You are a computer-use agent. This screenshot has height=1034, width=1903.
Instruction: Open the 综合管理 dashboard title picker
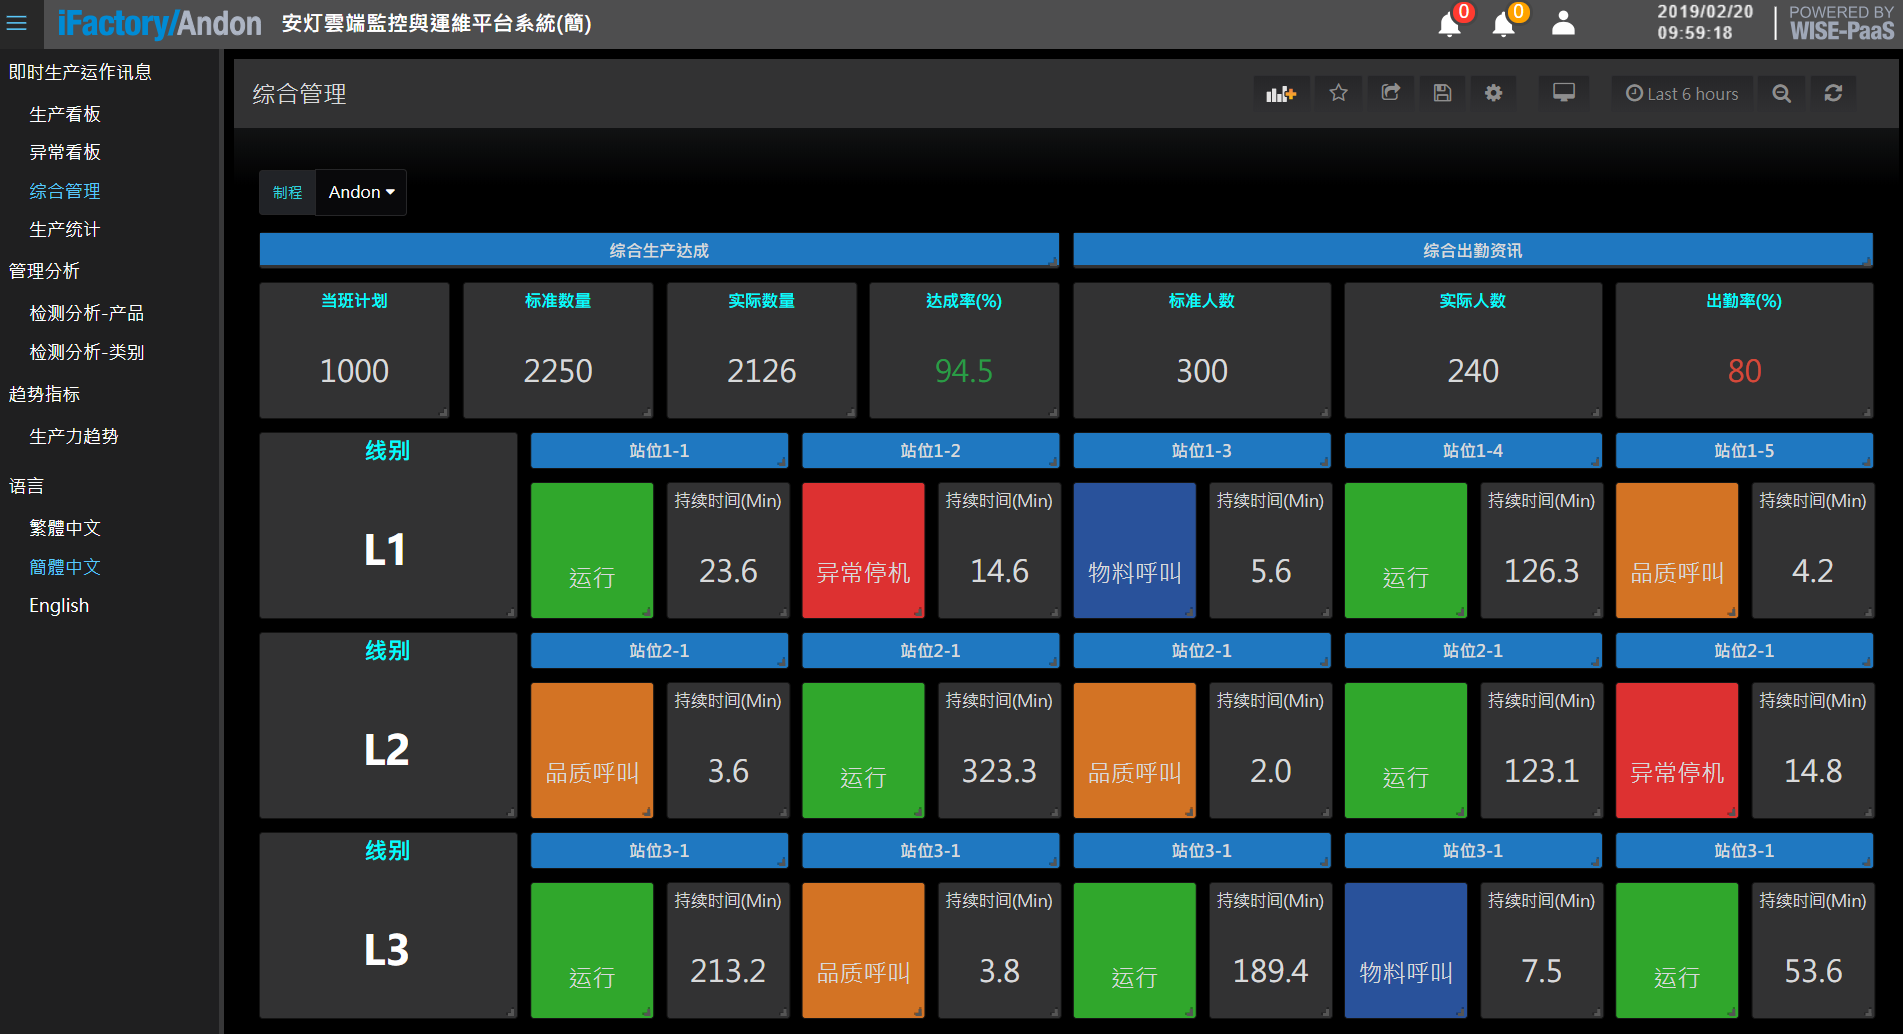click(x=299, y=94)
